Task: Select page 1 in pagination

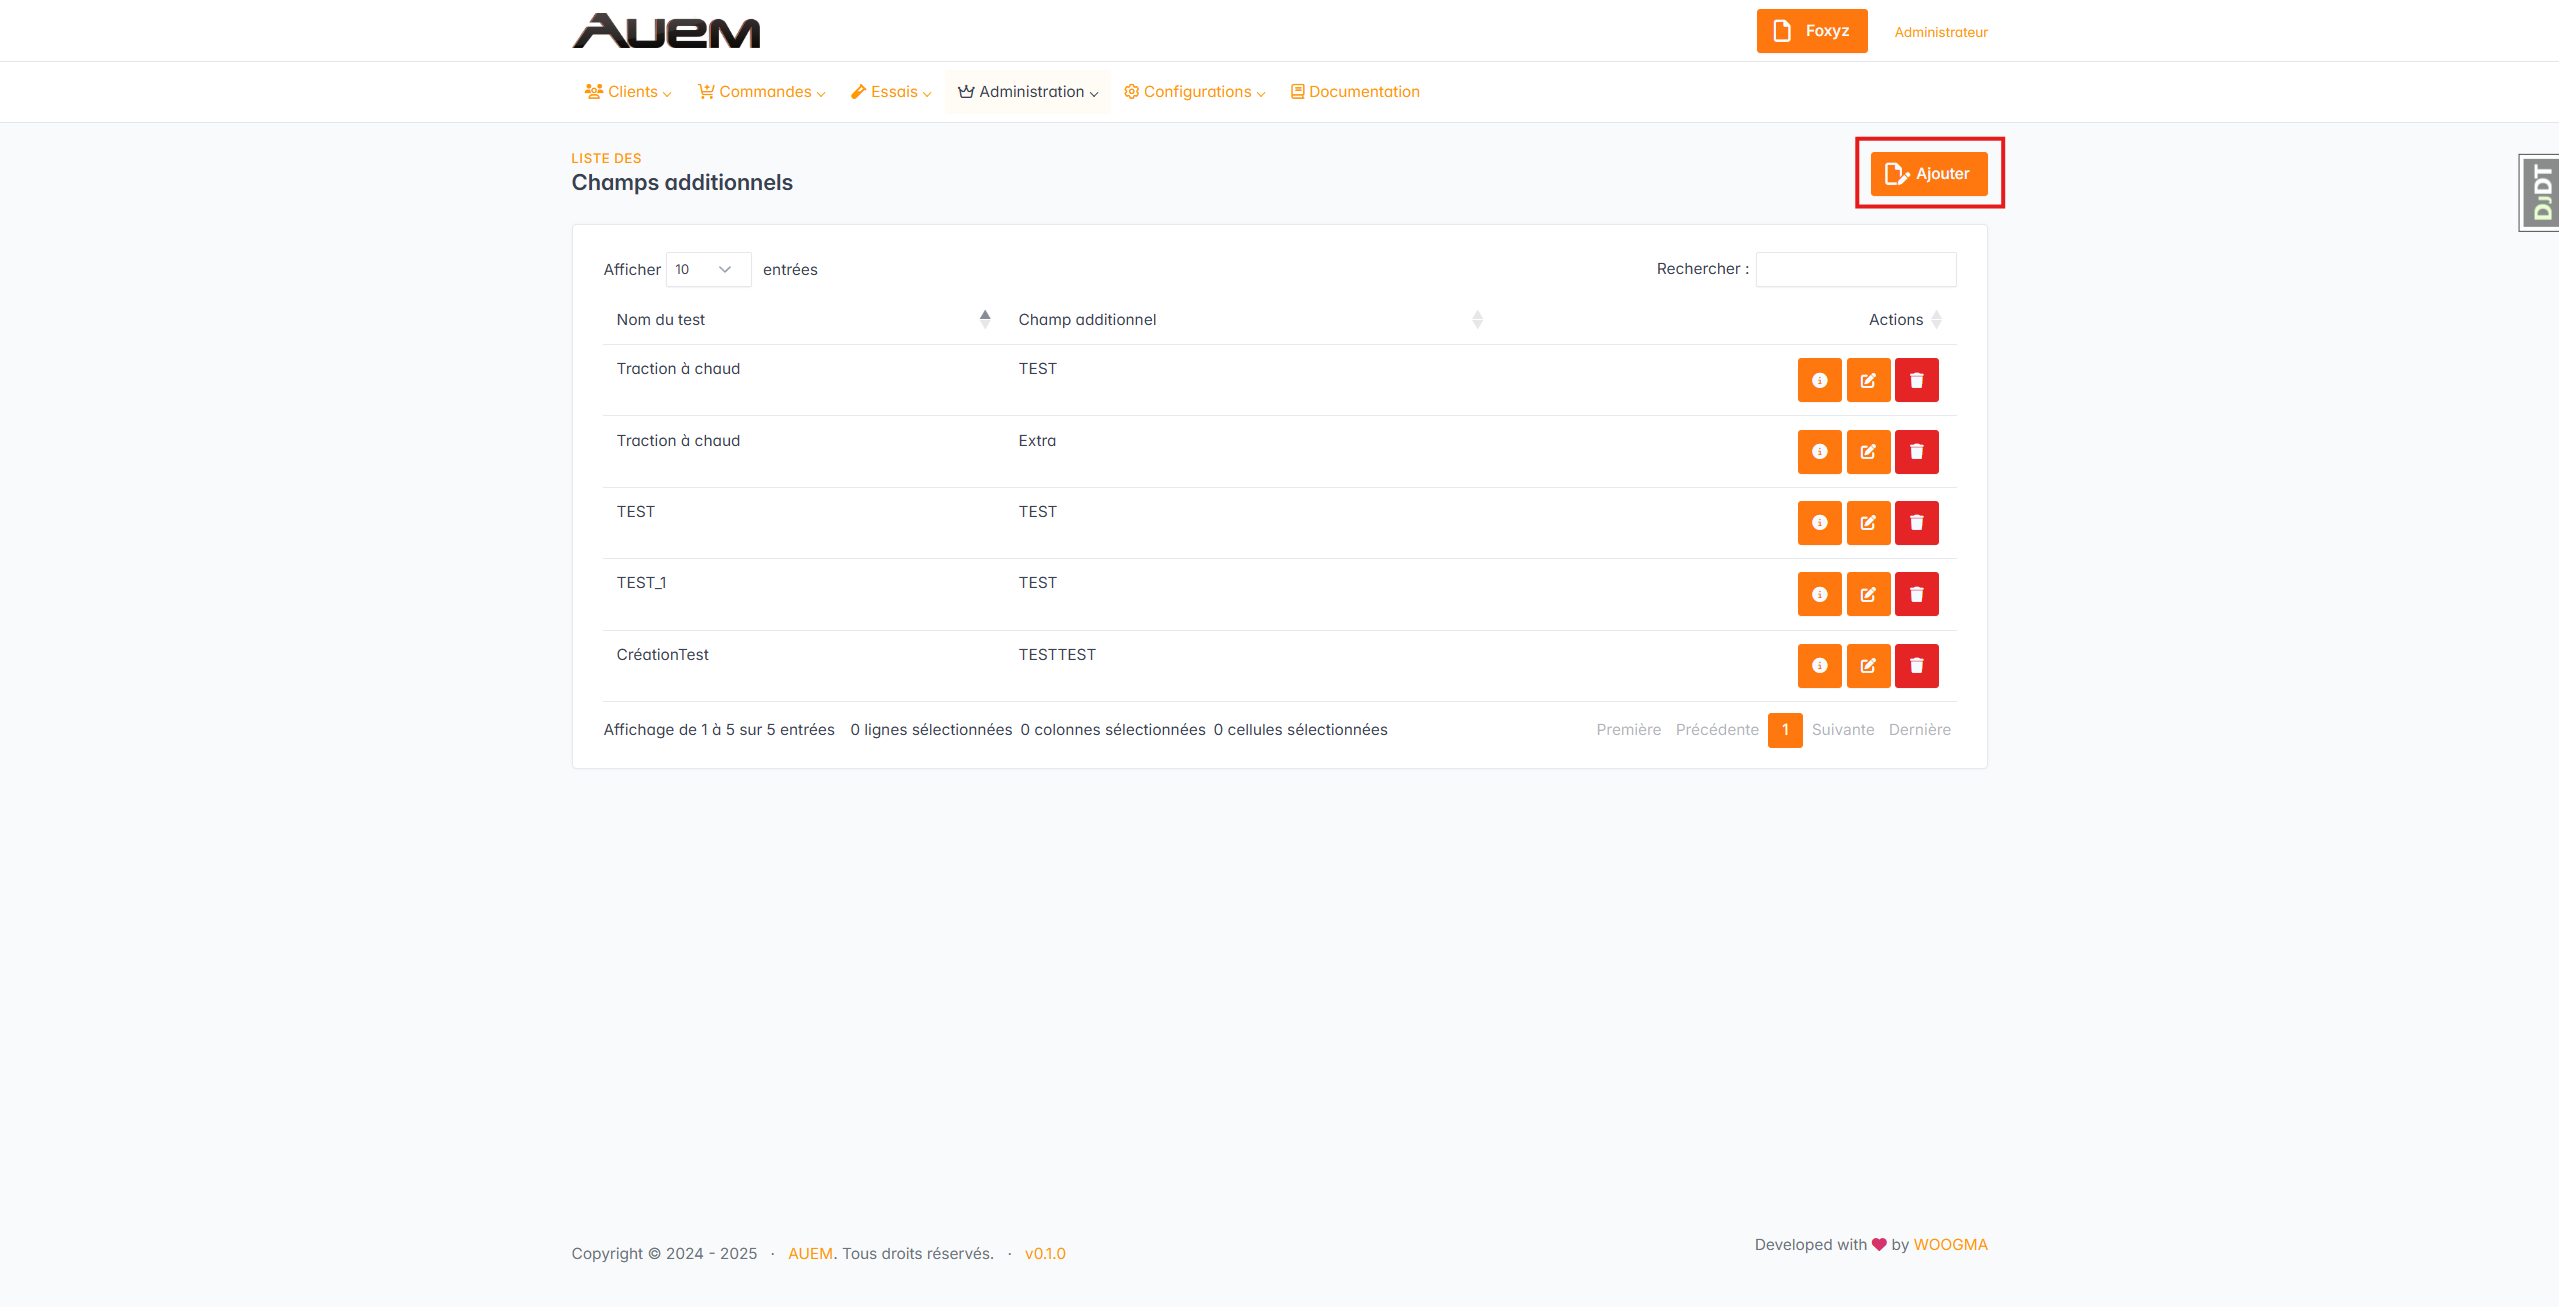Action: [1784, 730]
